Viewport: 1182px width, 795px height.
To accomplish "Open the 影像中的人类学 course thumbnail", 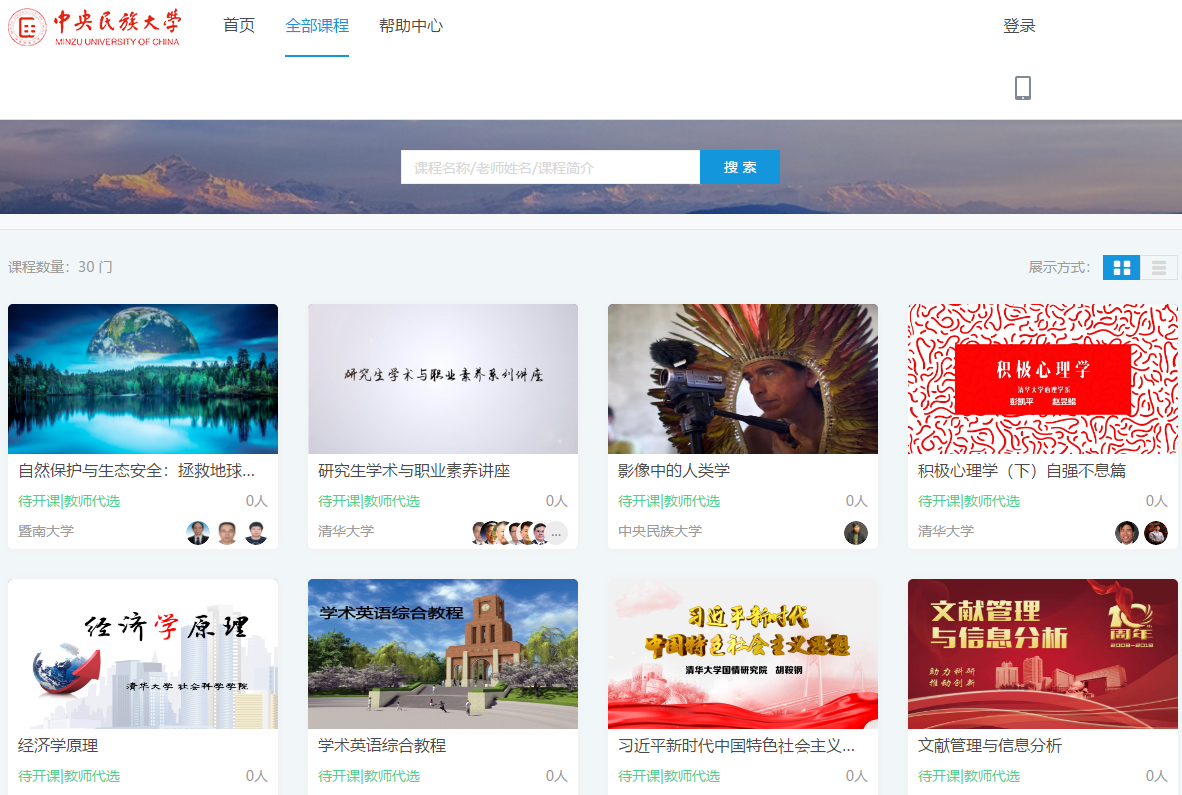I will pyautogui.click(x=743, y=379).
